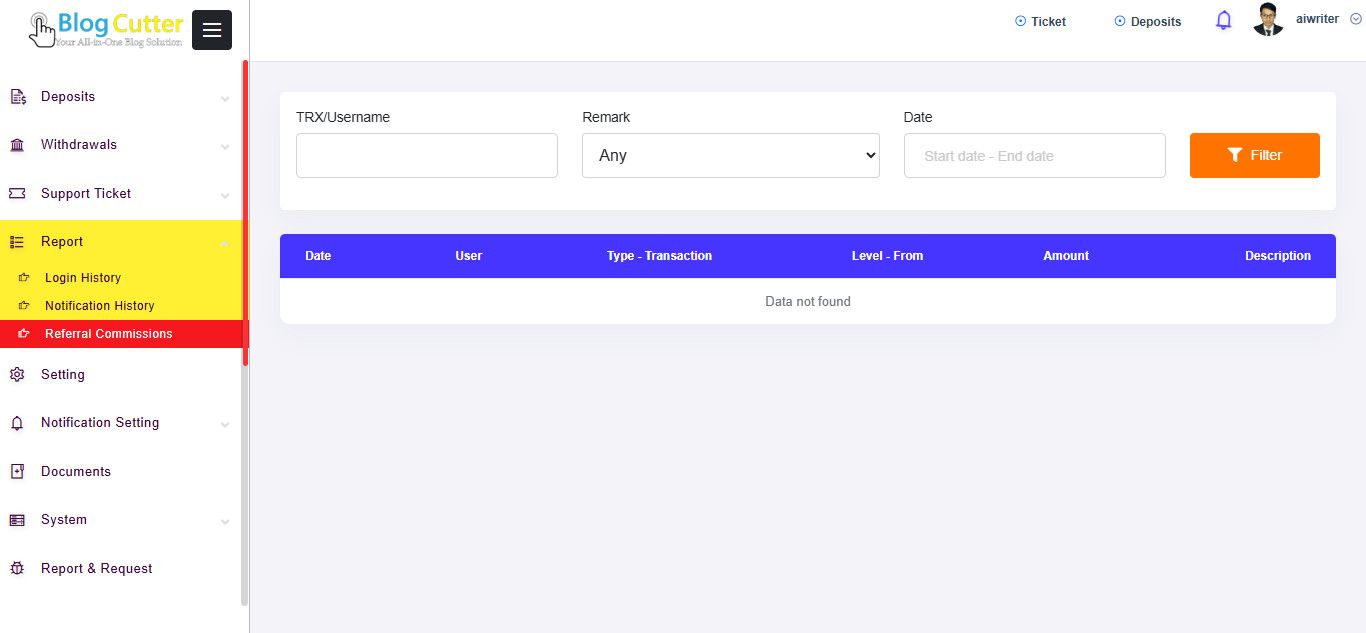This screenshot has width=1366, height=633.
Task: Click the Withdrawals bank icon
Action: (x=17, y=145)
